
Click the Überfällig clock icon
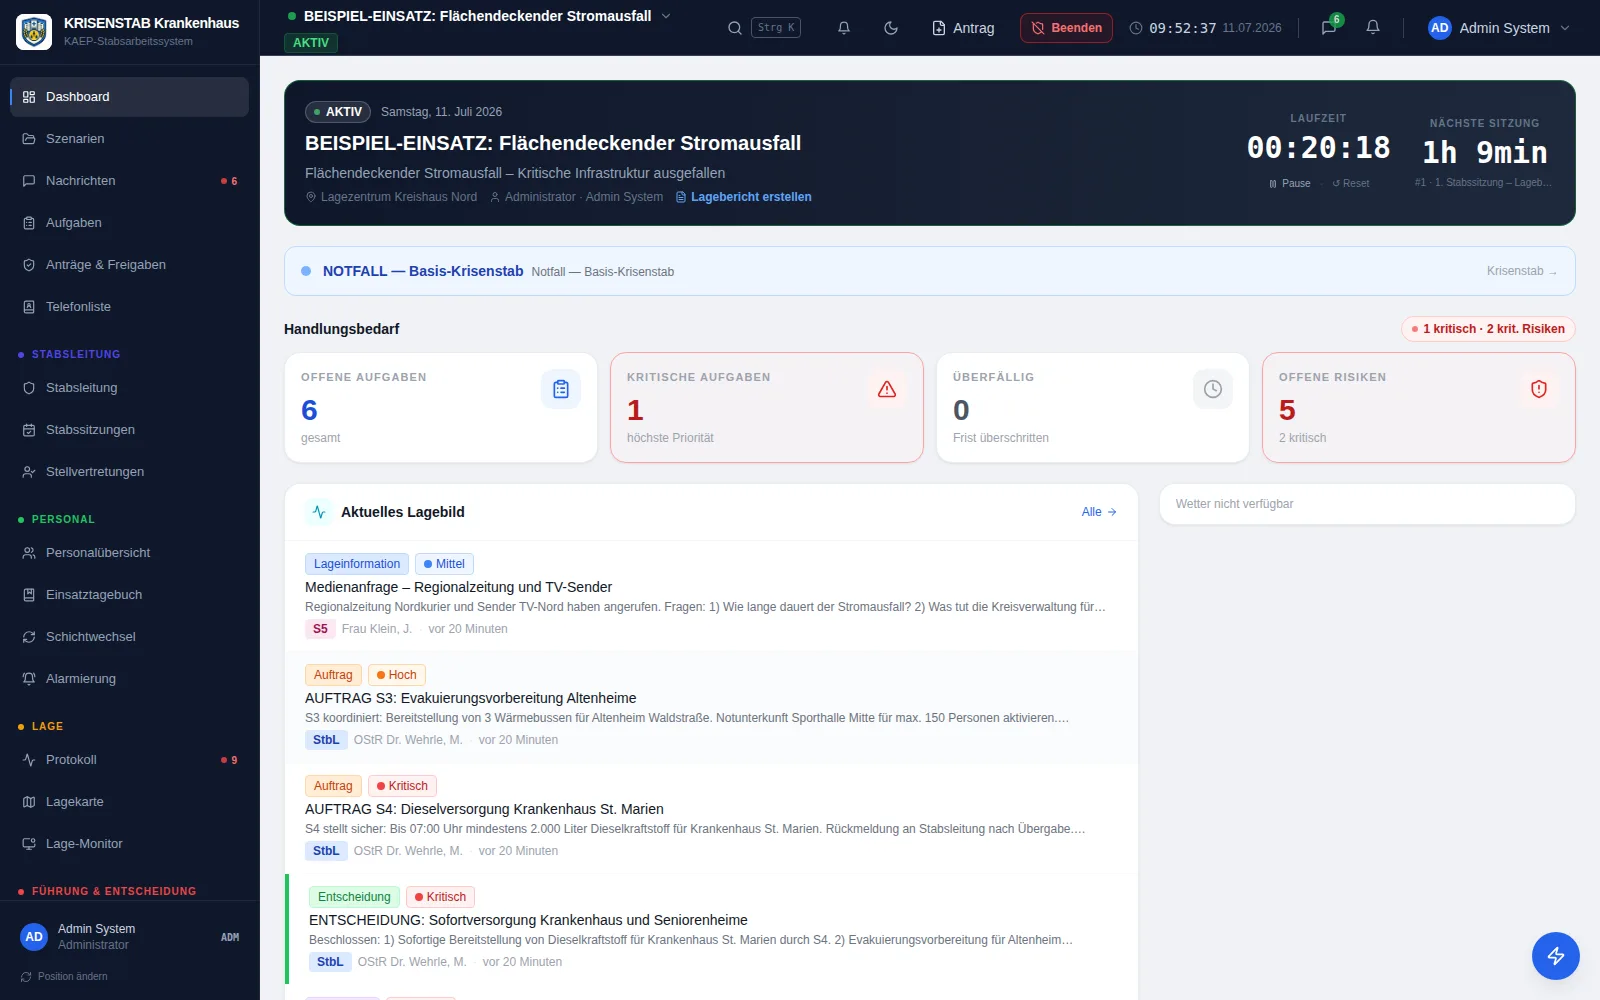(x=1213, y=389)
